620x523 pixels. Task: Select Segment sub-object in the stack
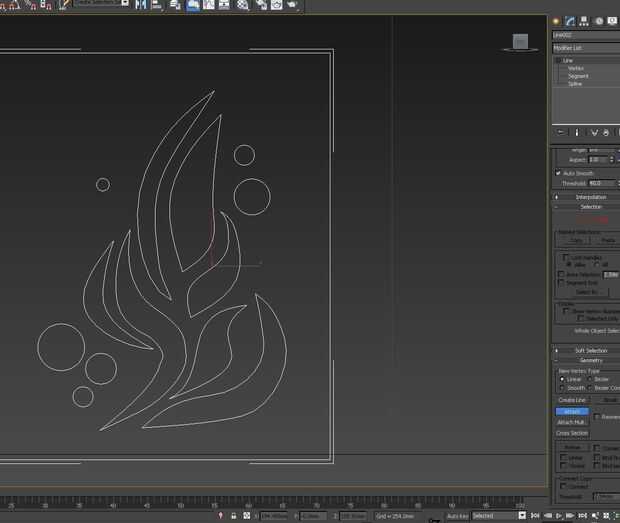[578, 76]
